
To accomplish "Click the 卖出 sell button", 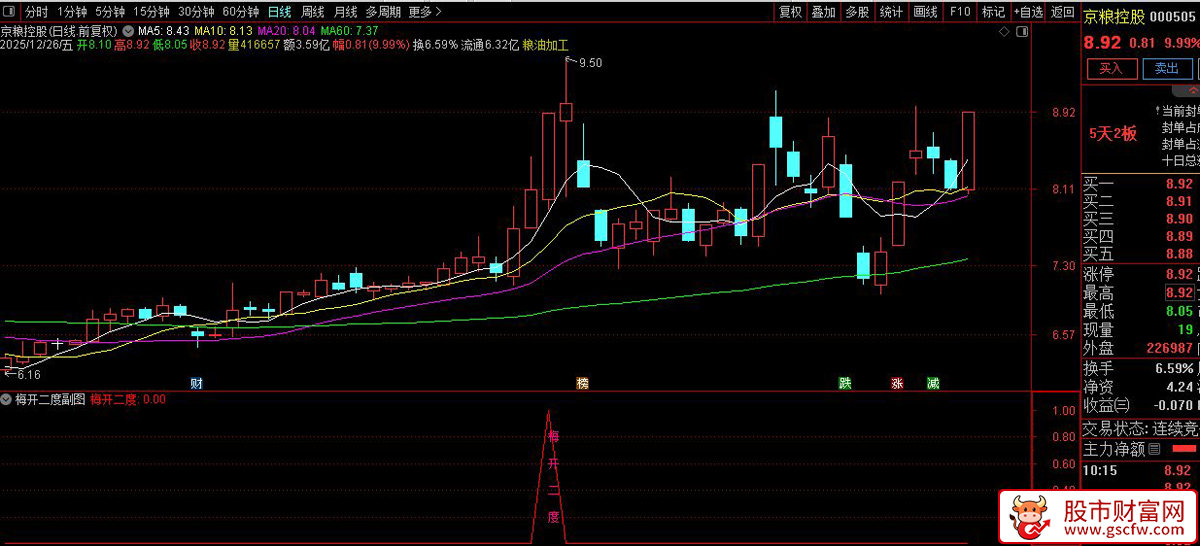I will click(x=1166, y=68).
